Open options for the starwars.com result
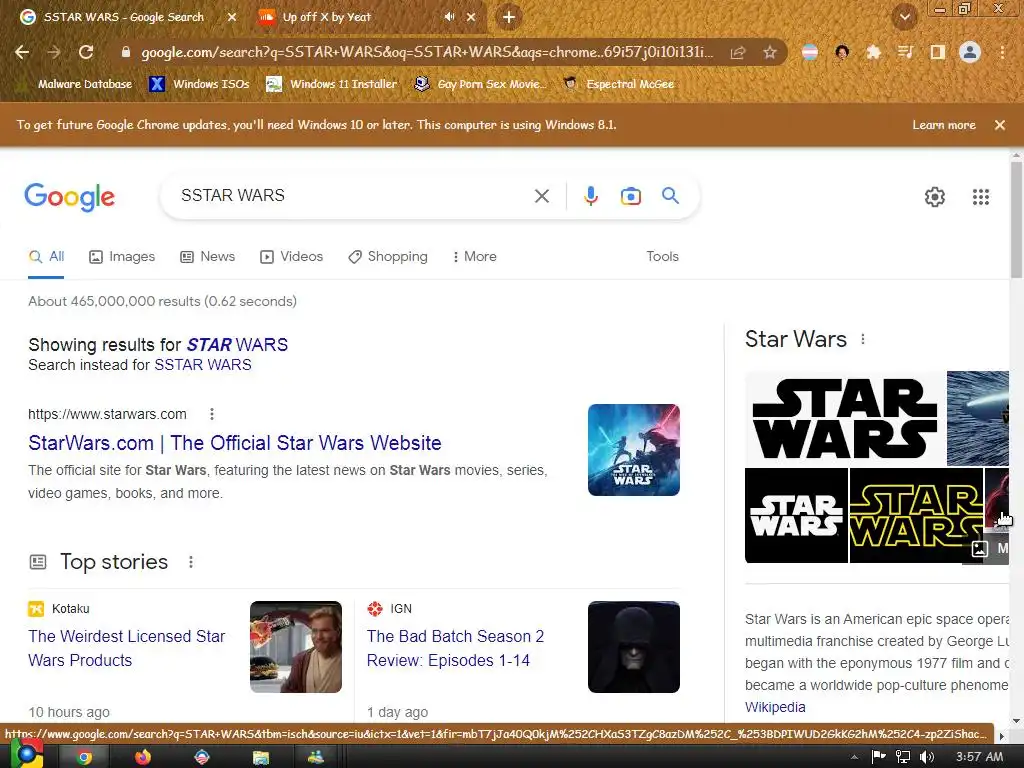 (212, 414)
